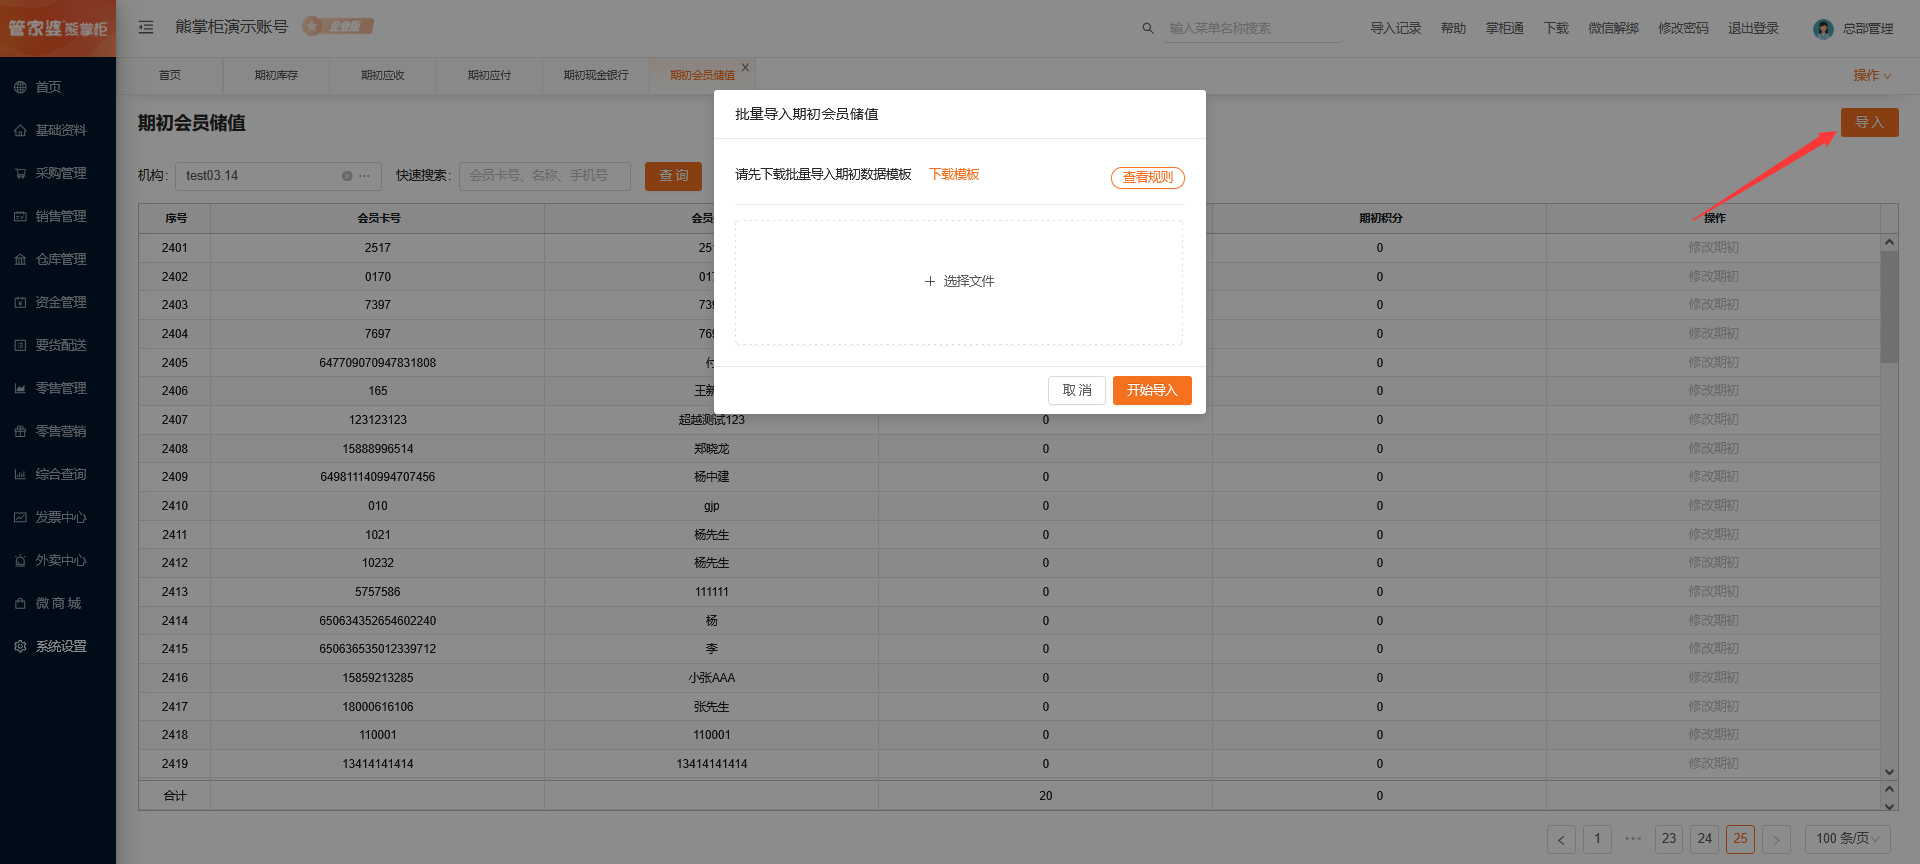Open 掌柜通 in the header
Screen dimensions: 1920x864
point(1504,28)
